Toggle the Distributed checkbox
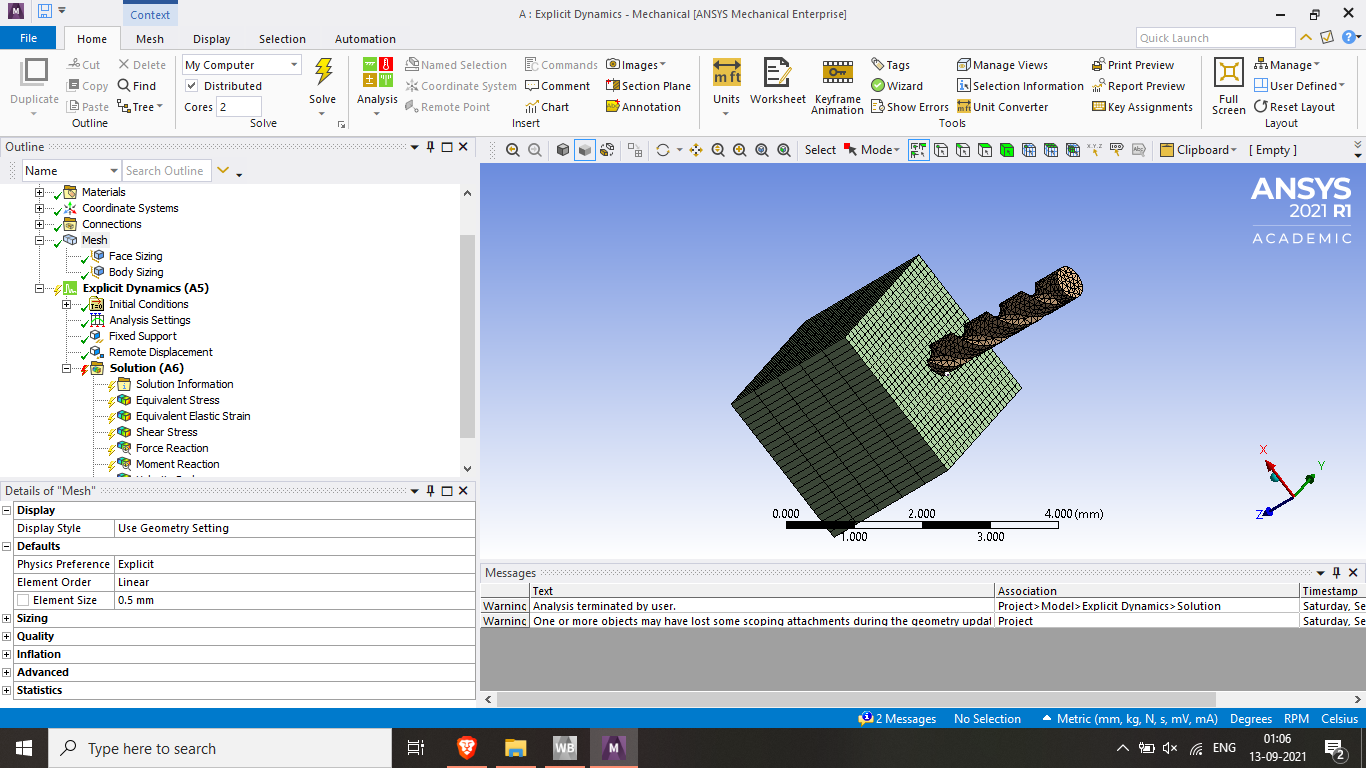This screenshot has height=768, width=1366. (x=192, y=86)
